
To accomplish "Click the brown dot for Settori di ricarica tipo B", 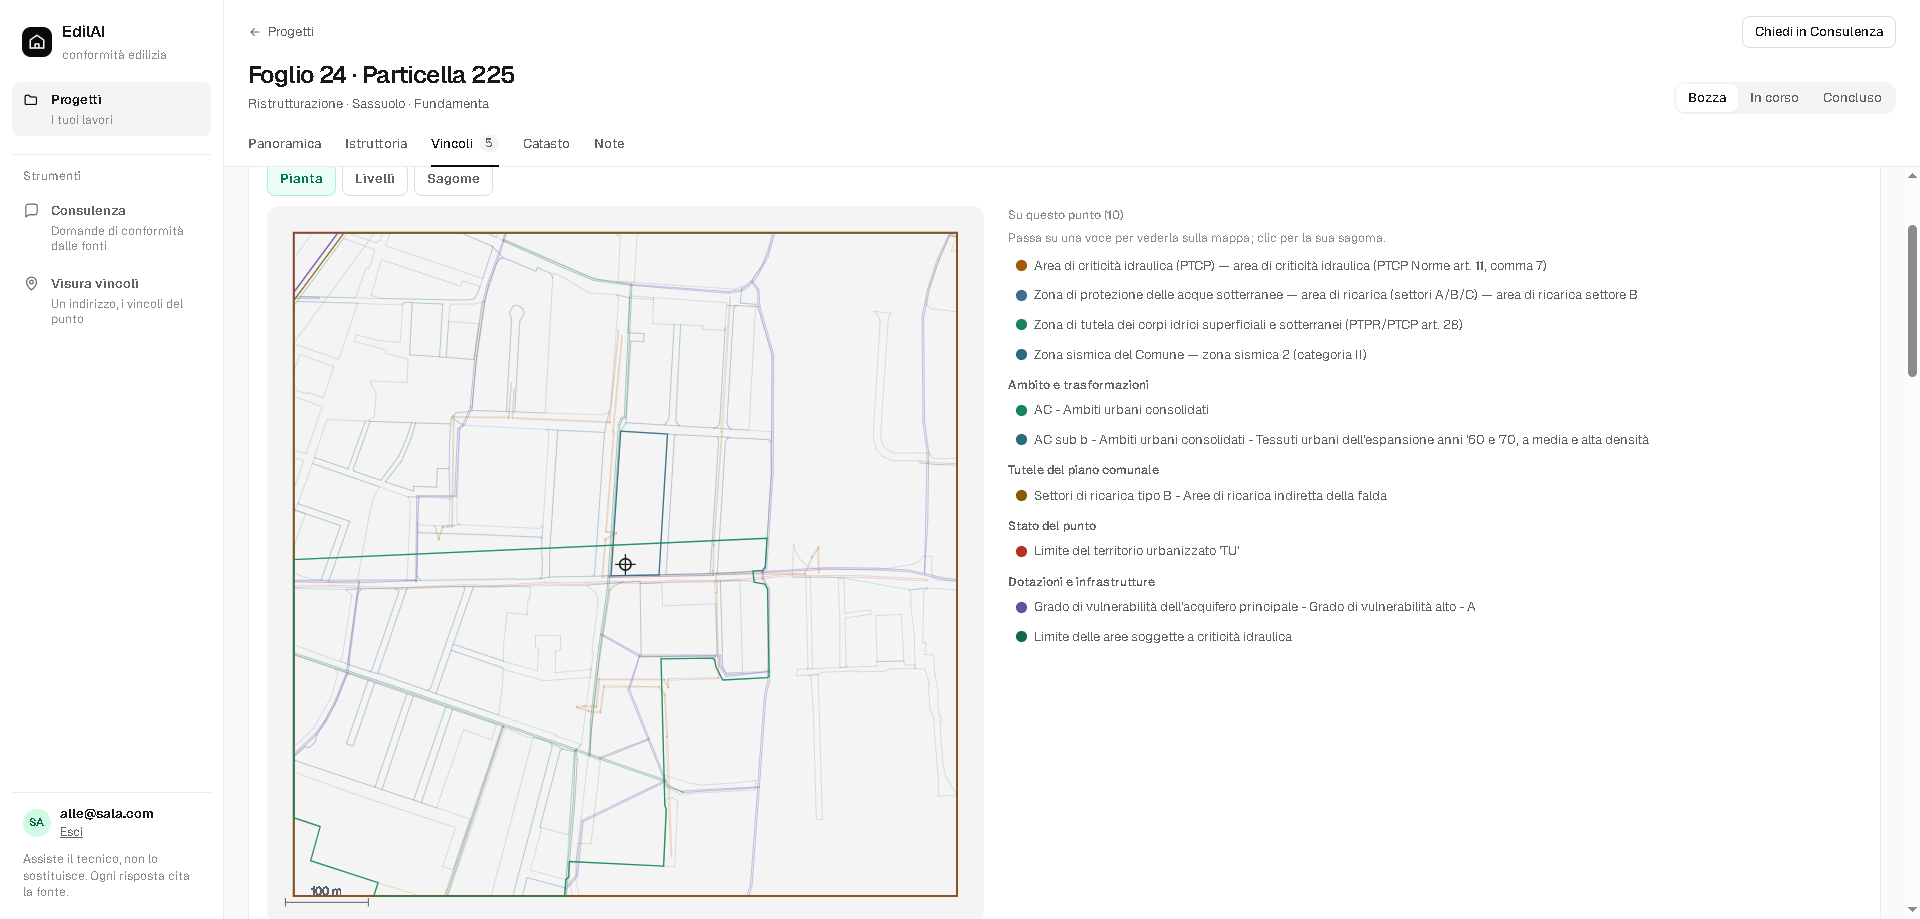I will pyautogui.click(x=1021, y=496).
